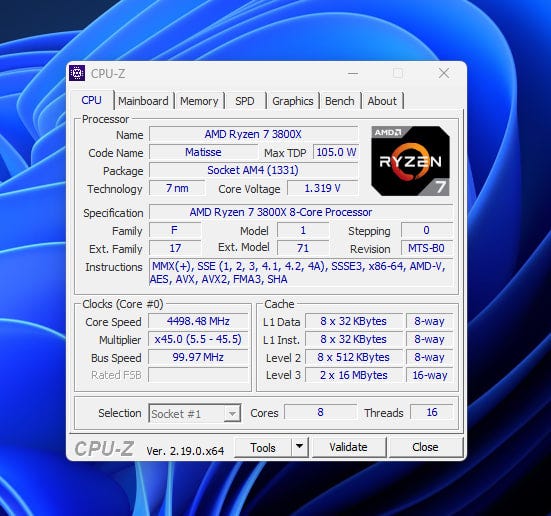
Task: Click the Package value Socket AM4 (1331)
Action: click(253, 170)
